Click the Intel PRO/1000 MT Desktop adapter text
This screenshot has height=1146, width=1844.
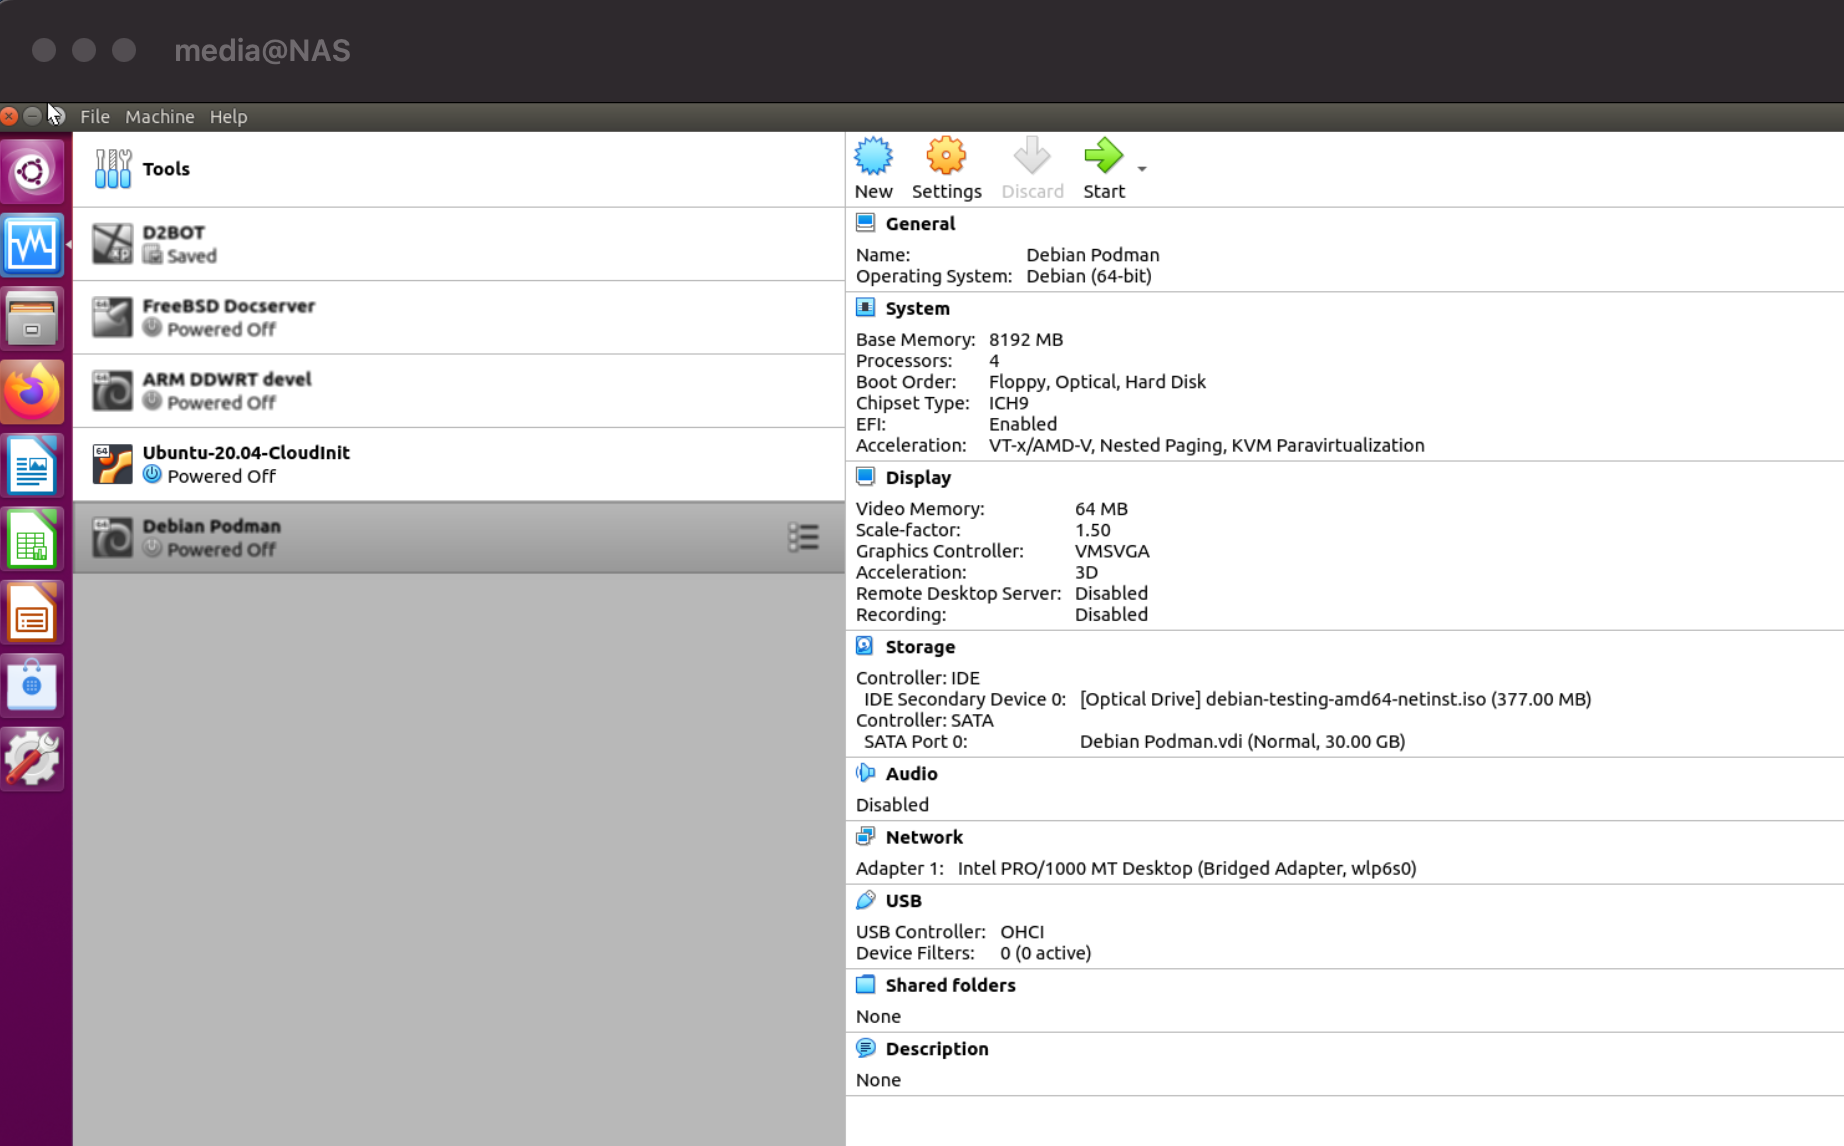(1187, 869)
